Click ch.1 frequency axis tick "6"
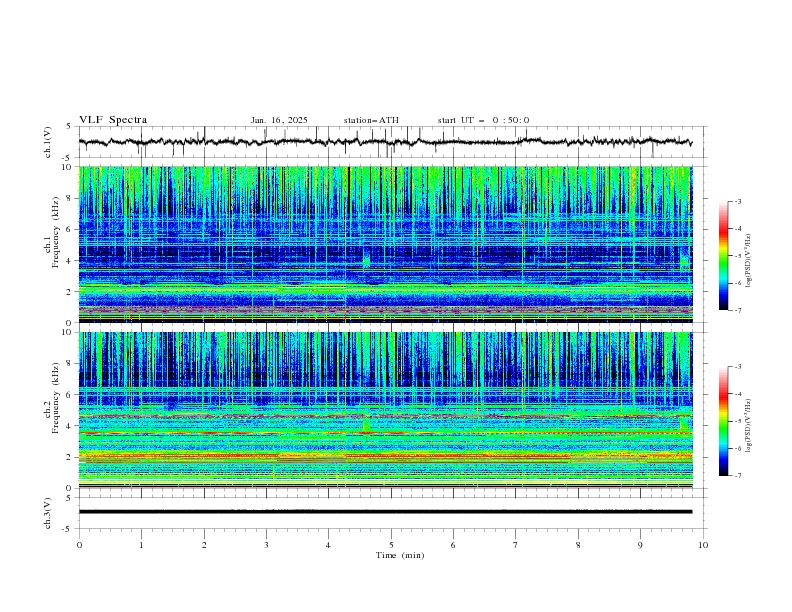The height and width of the screenshot is (612, 792). click(69, 229)
